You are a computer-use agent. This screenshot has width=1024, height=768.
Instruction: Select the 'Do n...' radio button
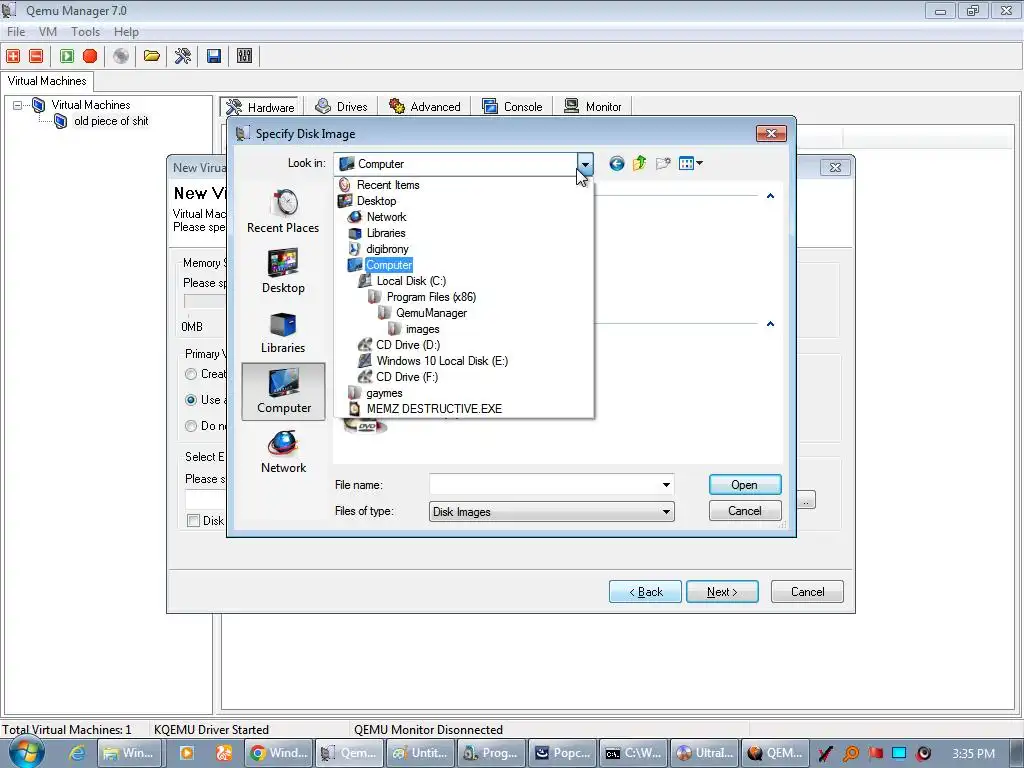click(x=191, y=426)
